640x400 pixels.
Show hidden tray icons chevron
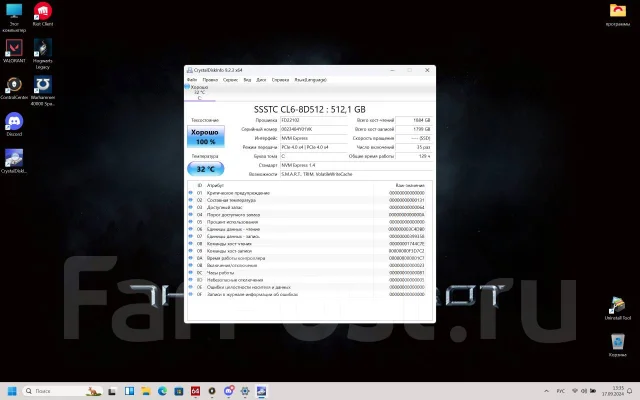click(x=547, y=391)
